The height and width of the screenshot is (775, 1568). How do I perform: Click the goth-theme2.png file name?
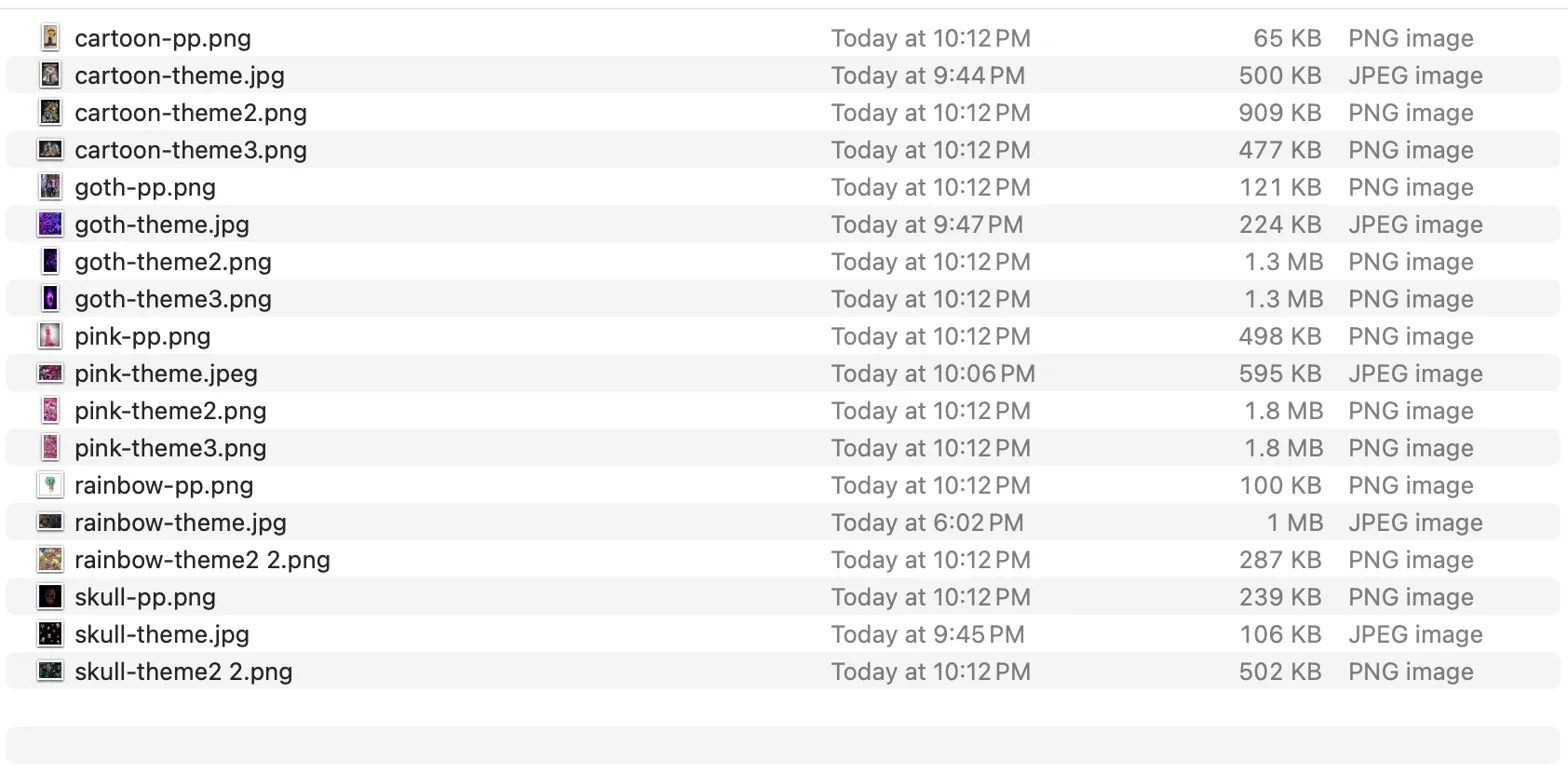173,262
